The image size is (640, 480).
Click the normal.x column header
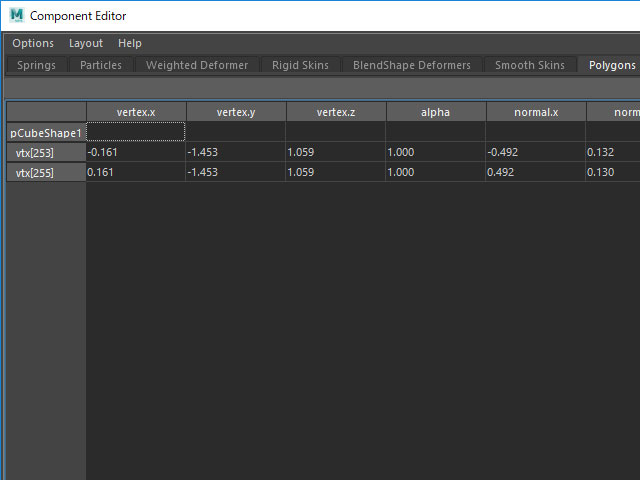[x=536, y=112]
